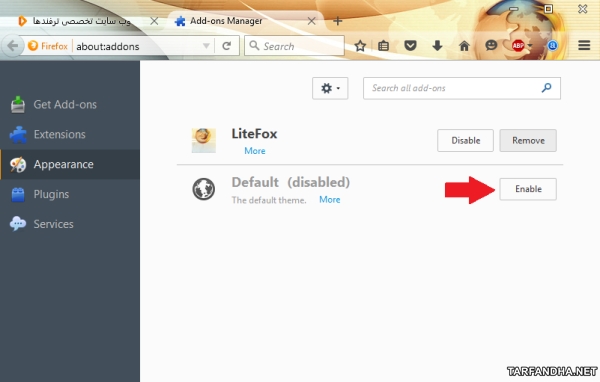Click the Firefox identity icon in URL bar
600x382 pixels.
click(x=33, y=46)
